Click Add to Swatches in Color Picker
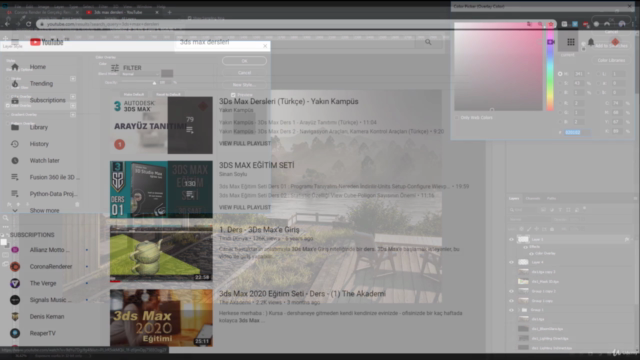The width and height of the screenshot is (640, 360). coord(611,46)
